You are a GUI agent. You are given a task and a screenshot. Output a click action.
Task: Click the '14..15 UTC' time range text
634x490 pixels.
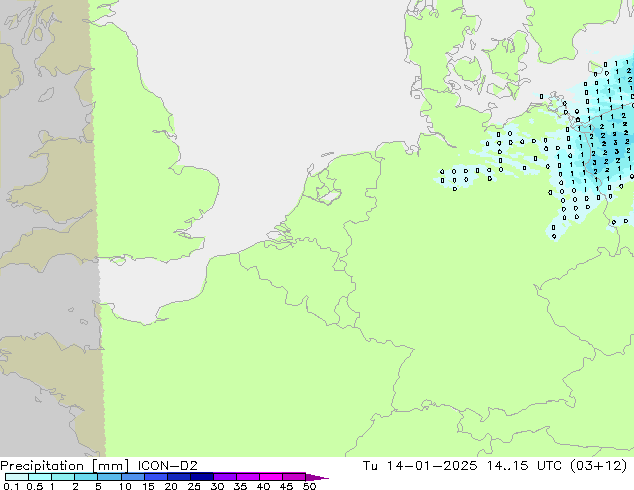click(x=524, y=466)
